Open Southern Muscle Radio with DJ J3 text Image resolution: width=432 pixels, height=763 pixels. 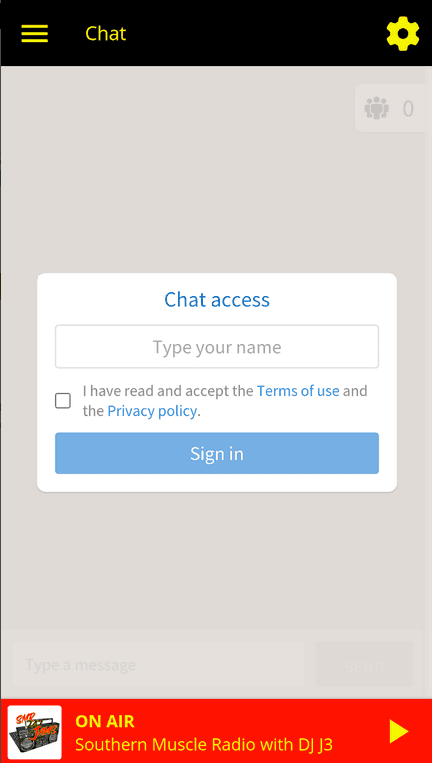coord(204,745)
